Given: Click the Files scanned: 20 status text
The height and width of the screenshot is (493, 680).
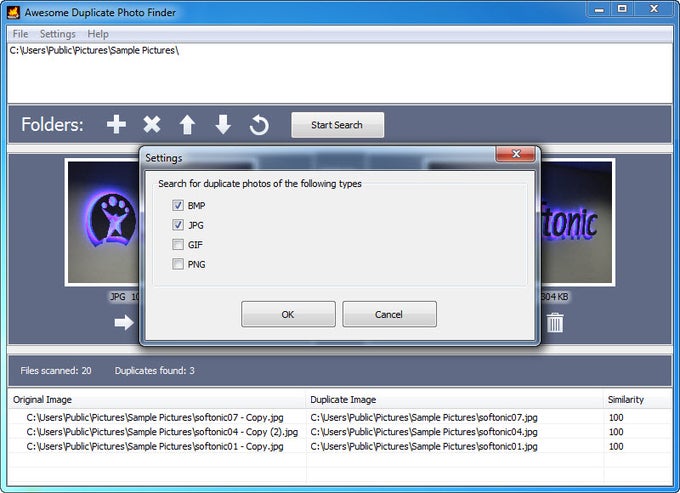Looking at the screenshot, I should point(56,371).
